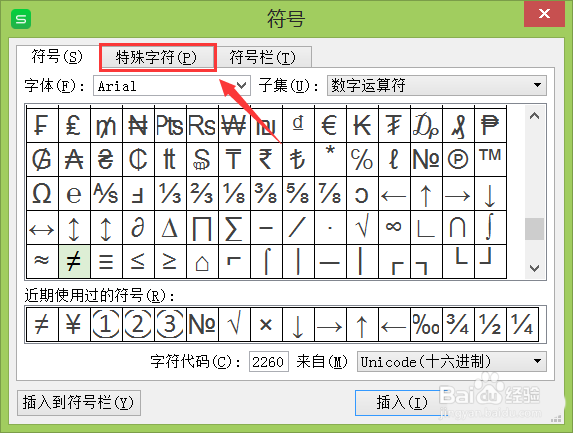Pick the euro symbol in the grid
The image size is (573, 433).
click(x=330, y=125)
